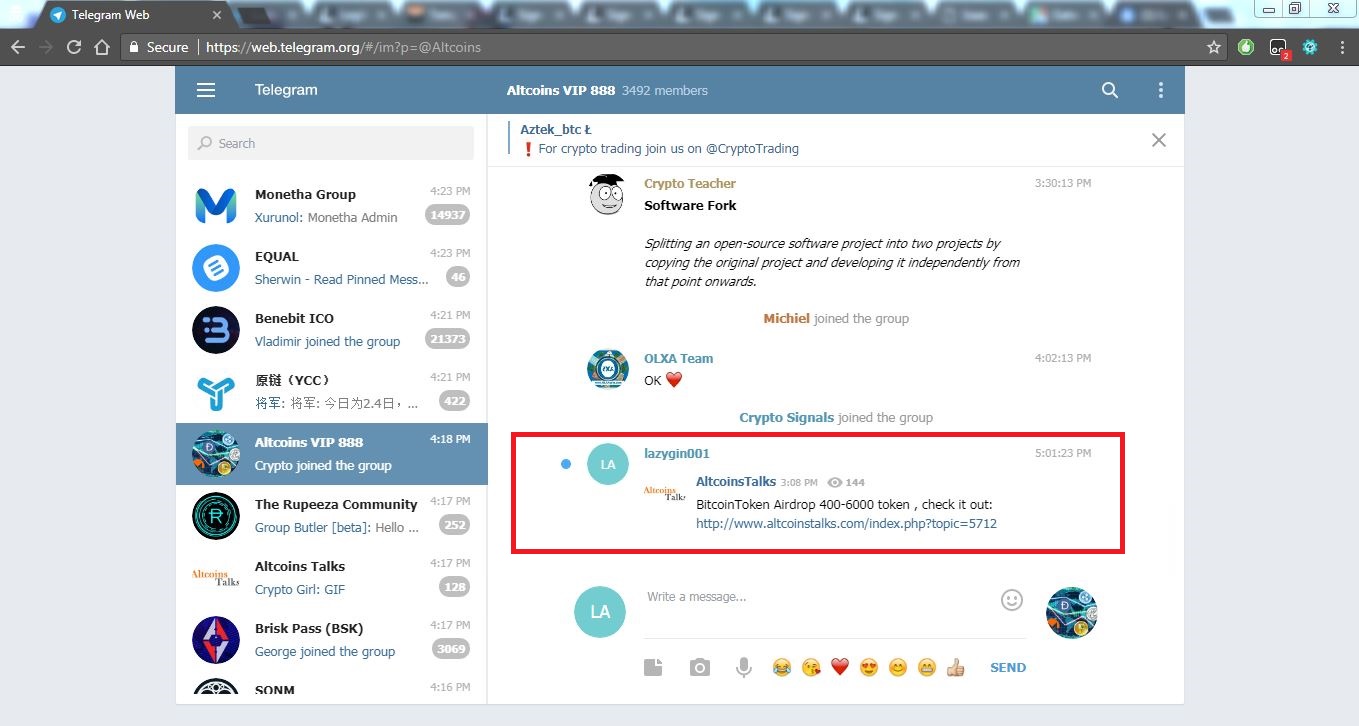Click the OLXA Team sender name
The height and width of the screenshot is (726, 1359).
679,358
